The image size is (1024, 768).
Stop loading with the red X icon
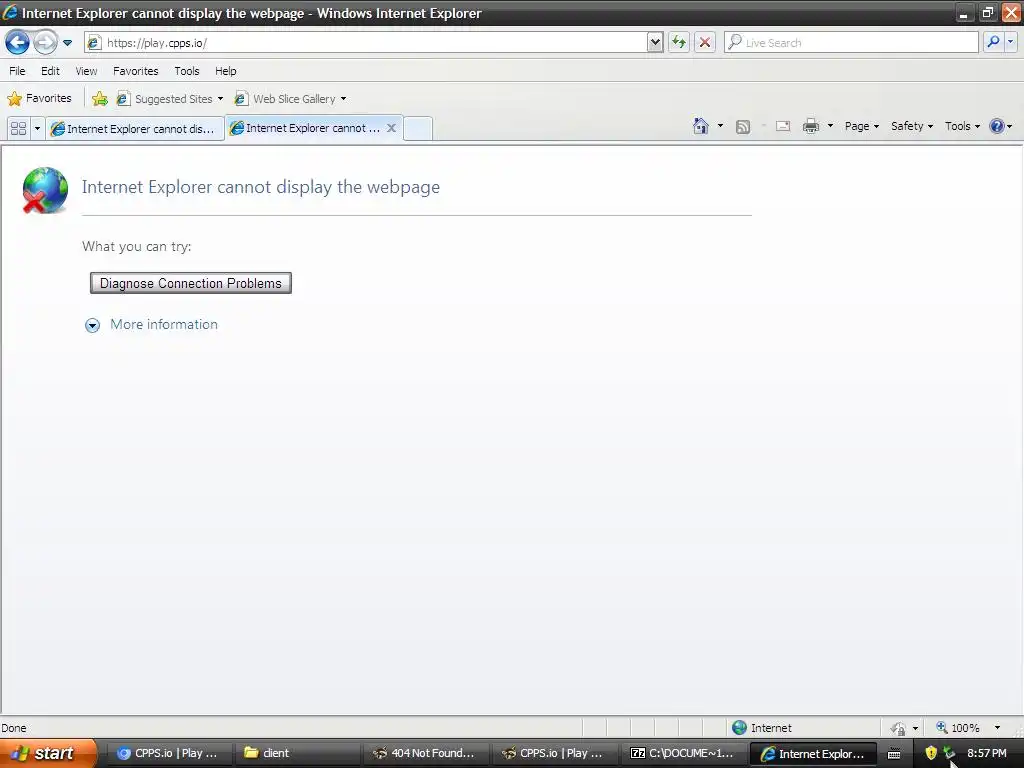705,42
